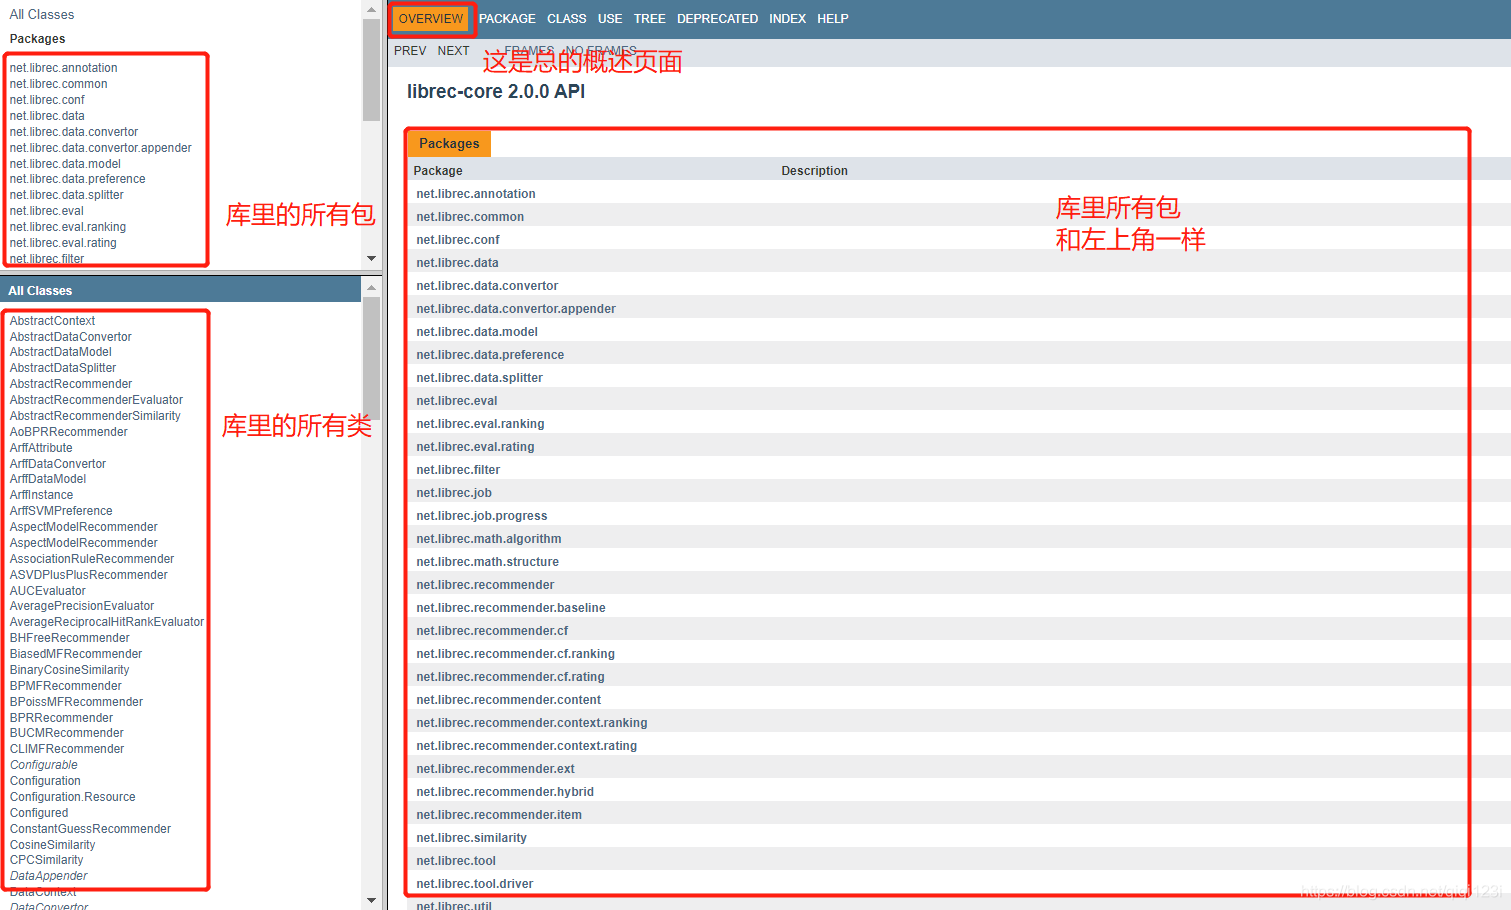The width and height of the screenshot is (1511, 910).
Task: Open the PACKAGE navigation item
Action: [x=507, y=19]
